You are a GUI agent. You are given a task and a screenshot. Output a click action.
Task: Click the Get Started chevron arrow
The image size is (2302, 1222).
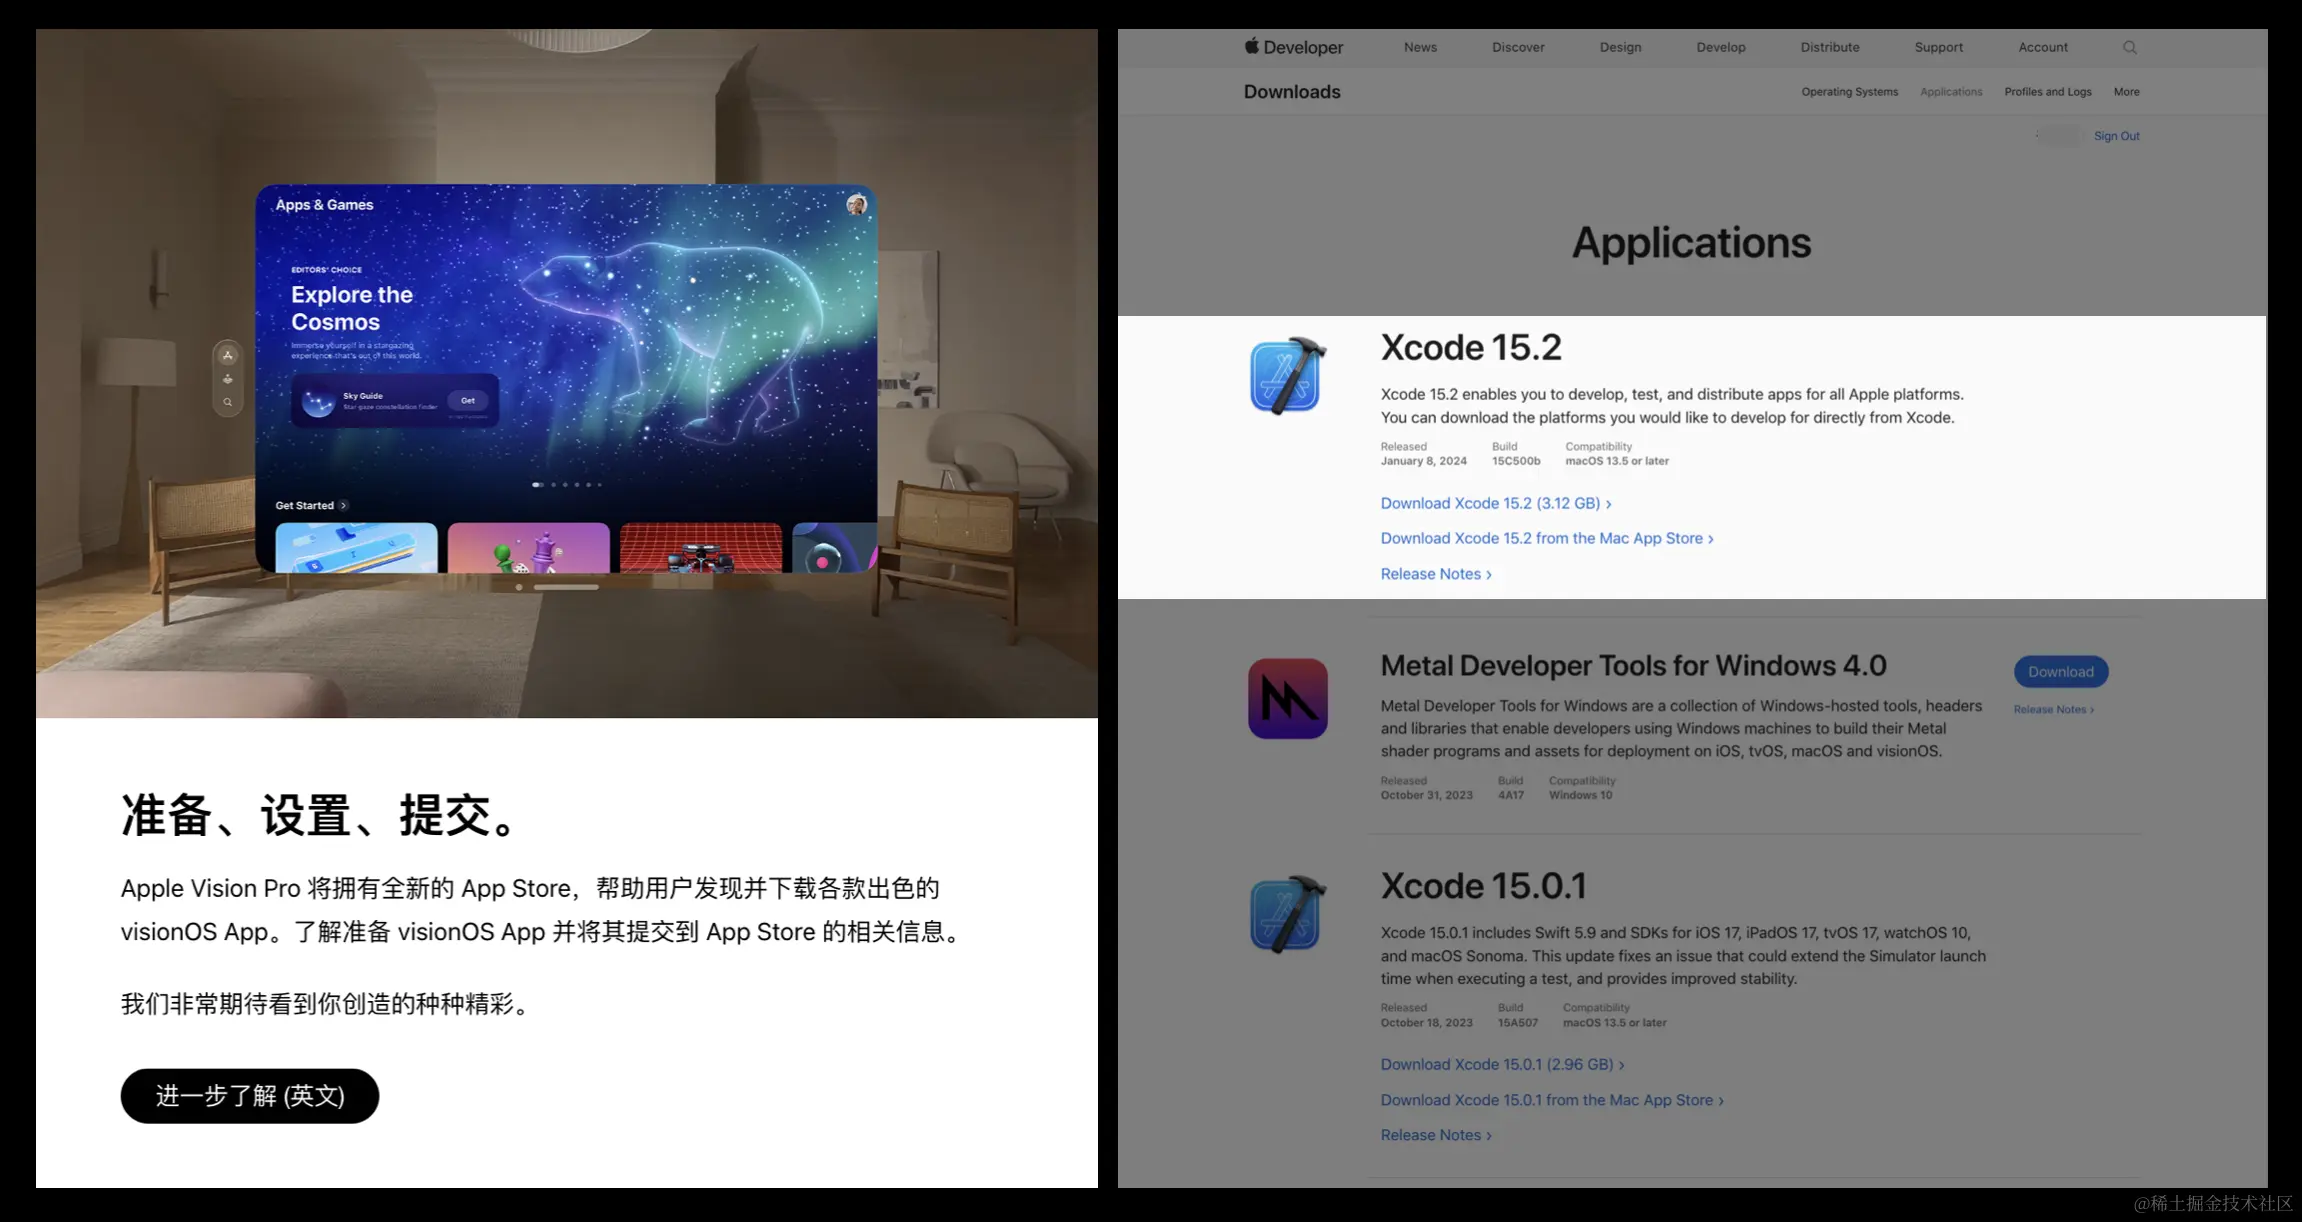pyautogui.click(x=343, y=505)
